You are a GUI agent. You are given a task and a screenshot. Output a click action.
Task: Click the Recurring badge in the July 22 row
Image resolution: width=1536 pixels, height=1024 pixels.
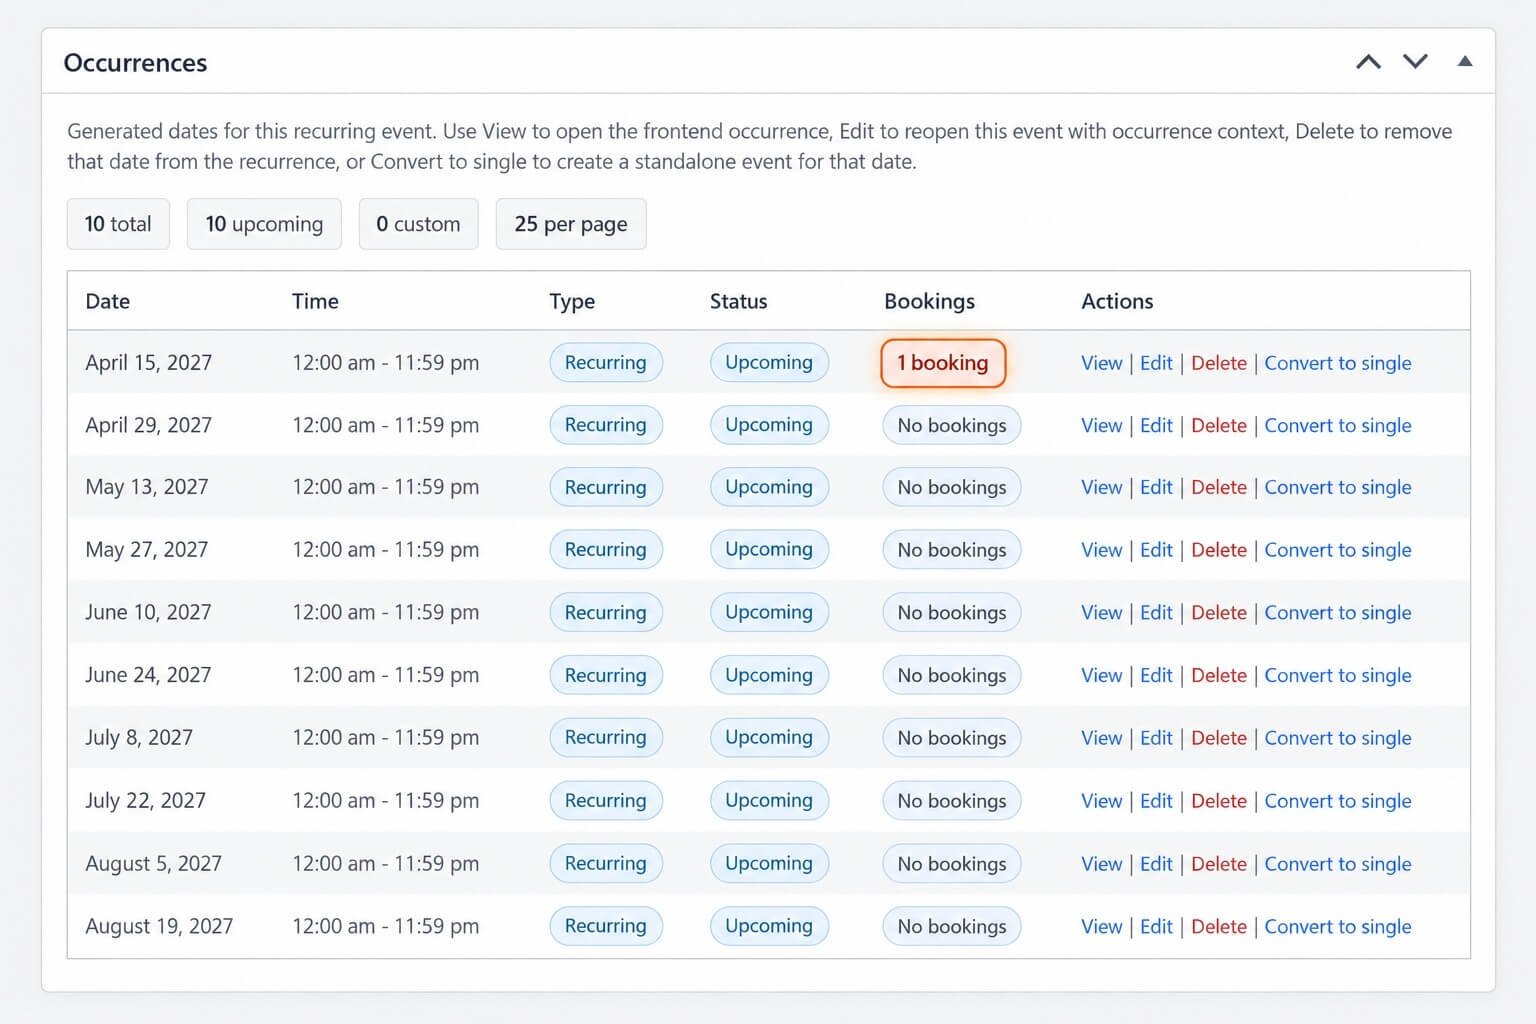click(x=606, y=801)
